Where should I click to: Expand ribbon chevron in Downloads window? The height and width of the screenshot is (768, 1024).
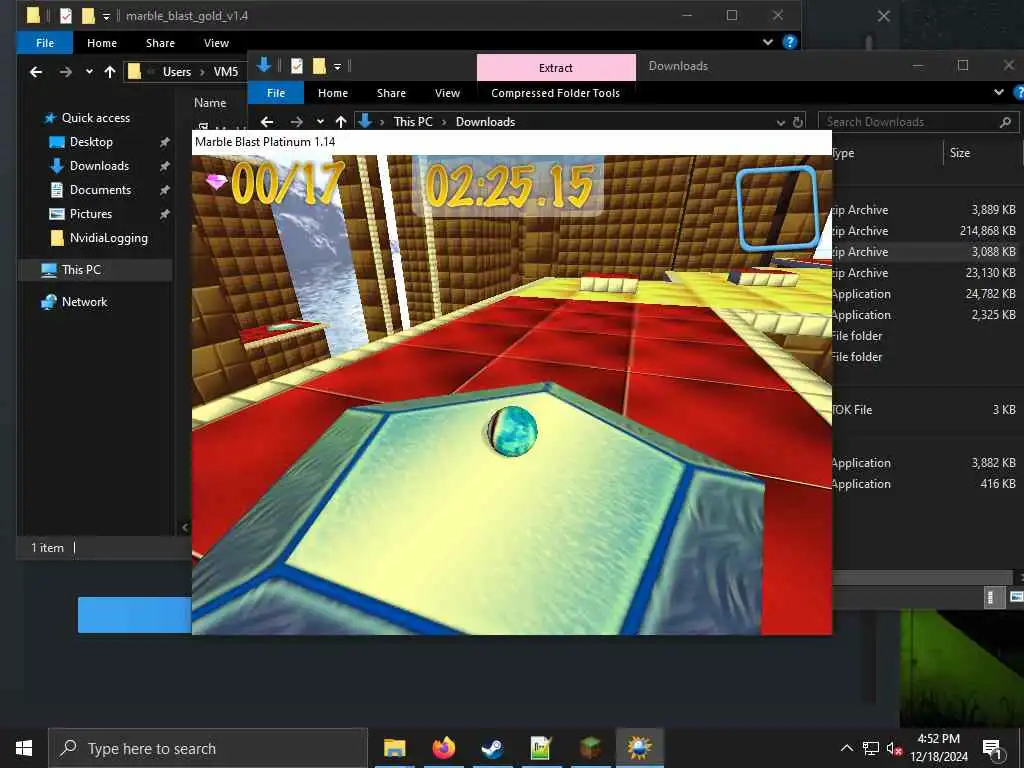tap(999, 93)
